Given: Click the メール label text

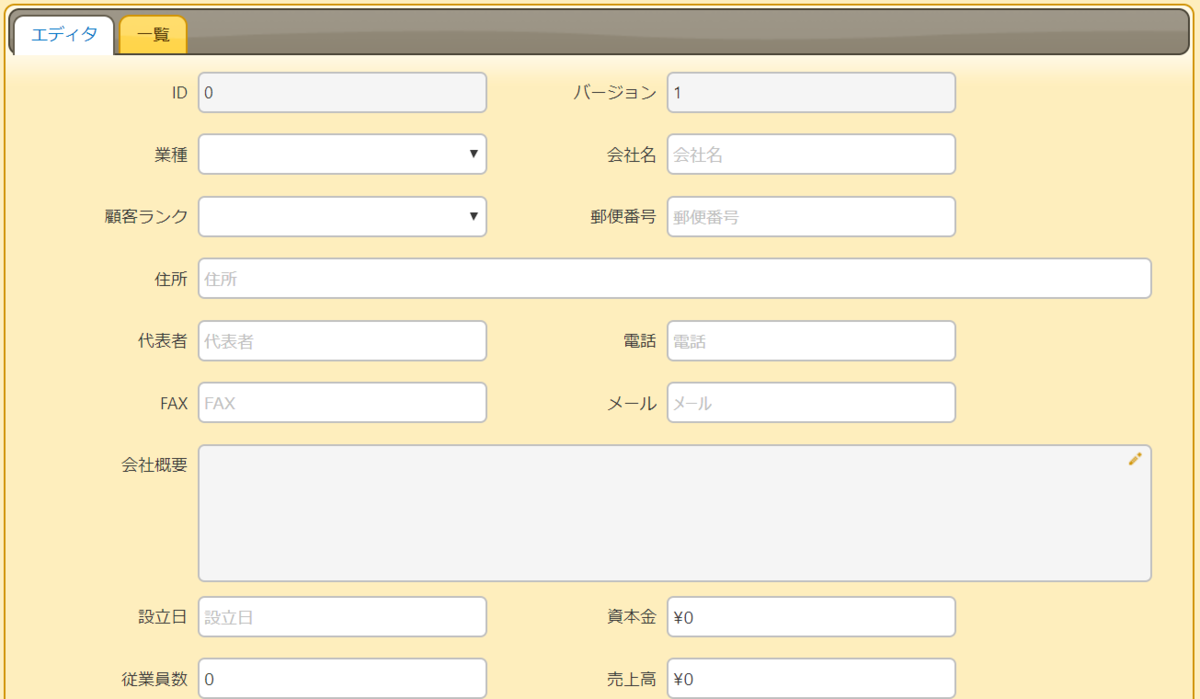Looking at the screenshot, I should click(631, 403).
